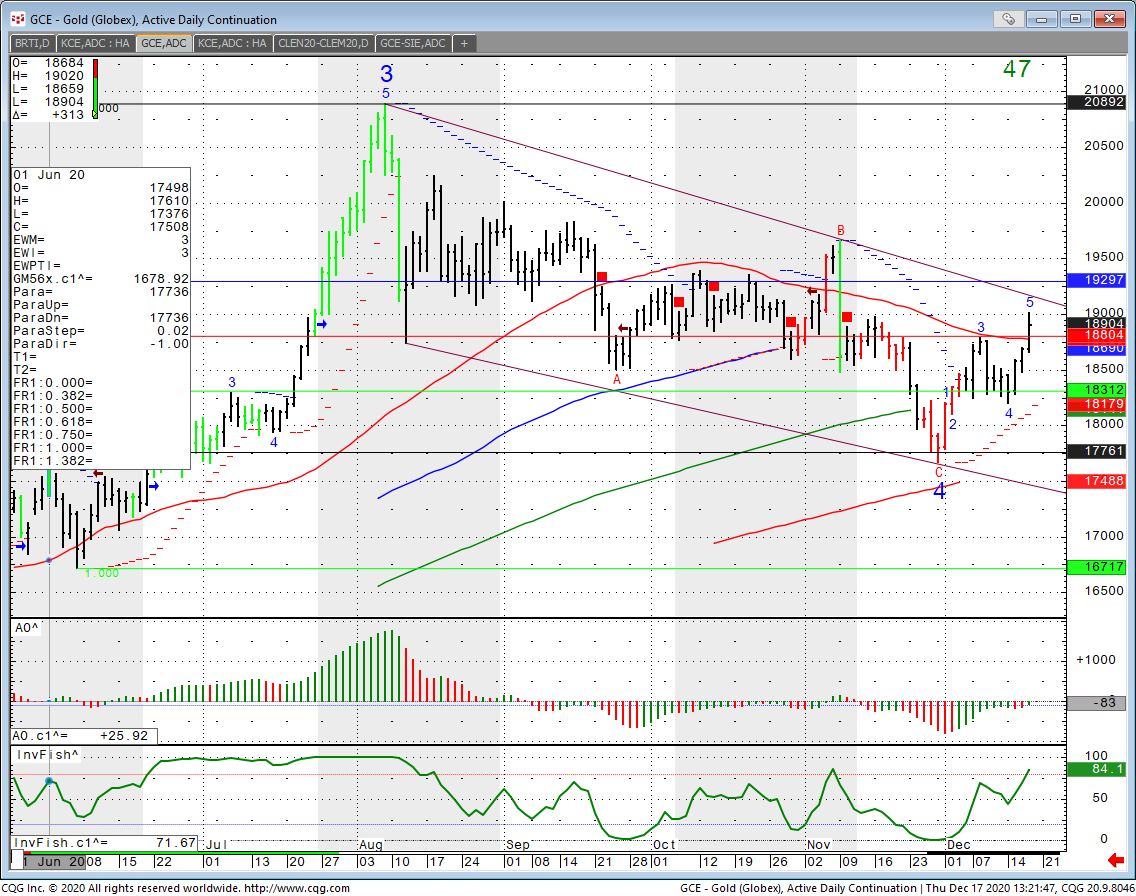The image size is (1136, 896).
Task: Click the CQG application icon in title bar
Action: (17, 18)
